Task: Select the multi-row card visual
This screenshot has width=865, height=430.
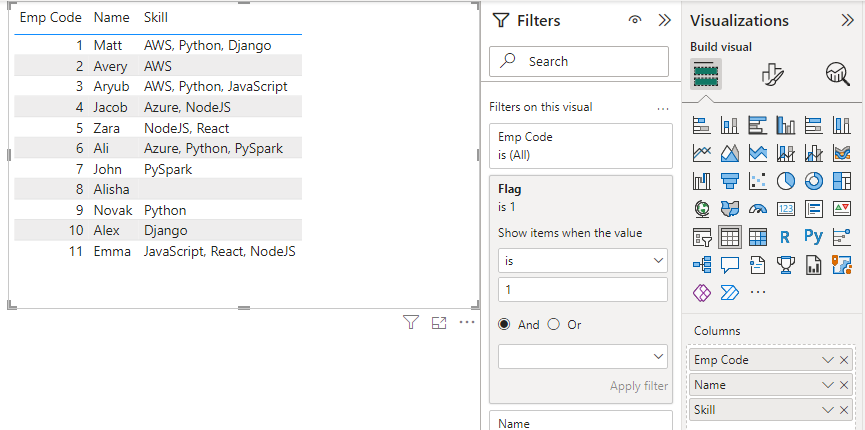Action: (814, 209)
